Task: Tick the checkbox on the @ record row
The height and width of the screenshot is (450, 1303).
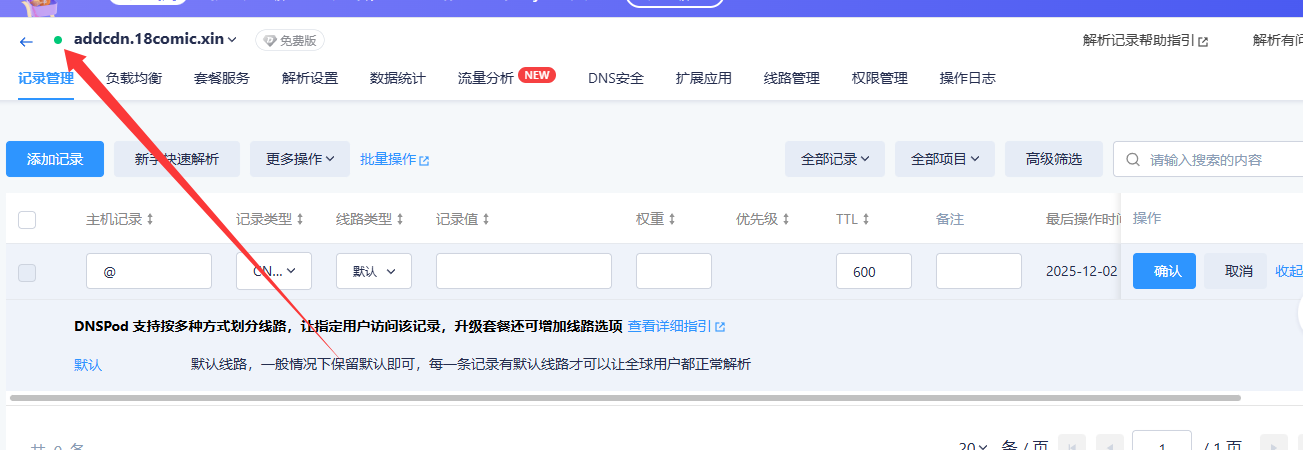Action: pyautogui.click(x=27, y=272)
